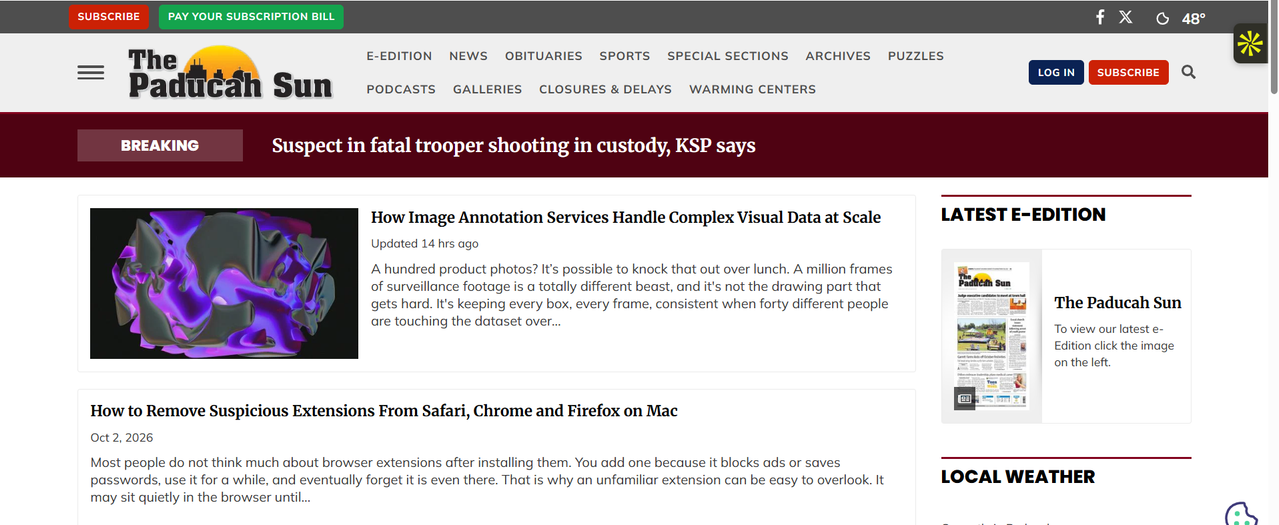Open the SPORTS menu item
This screenshot has height=525, width=1279.
(625, 56)
